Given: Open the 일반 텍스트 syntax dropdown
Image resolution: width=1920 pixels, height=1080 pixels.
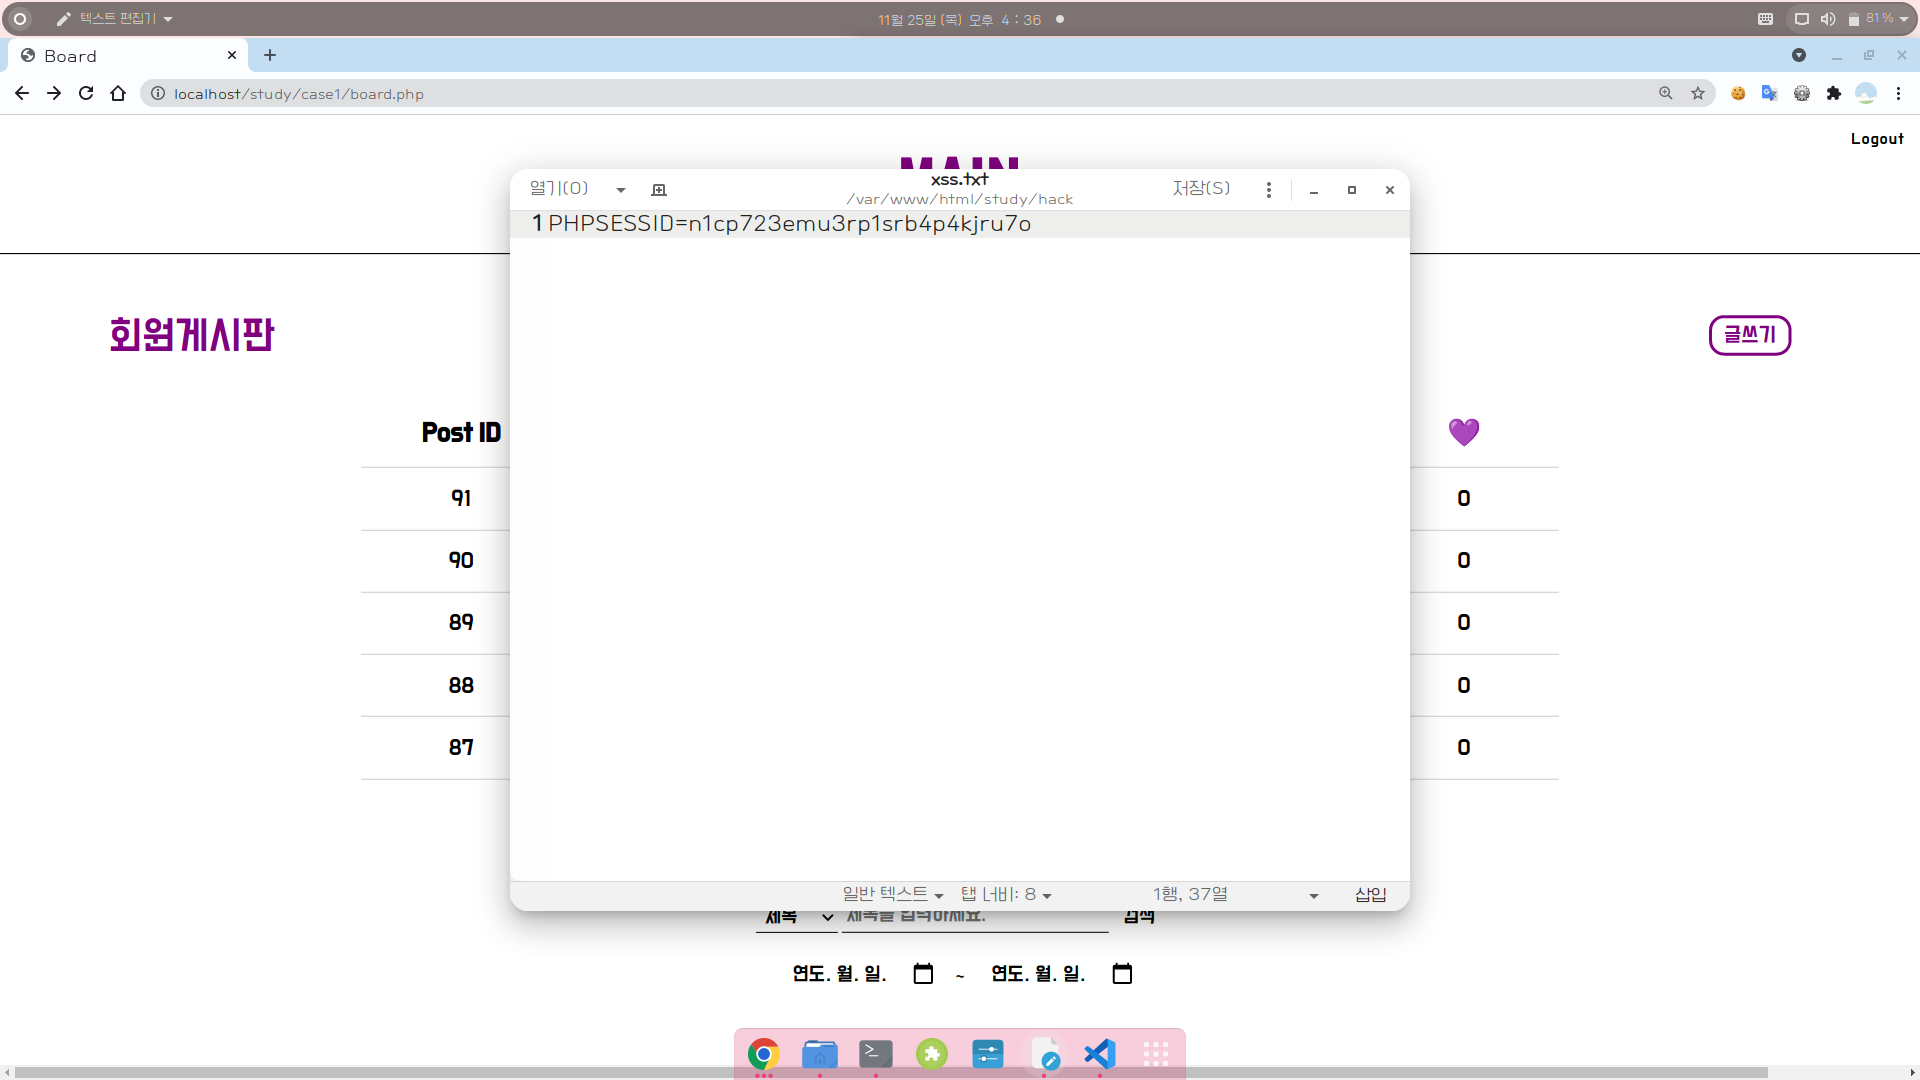Looking at the screenshot, I should (892, 894).
